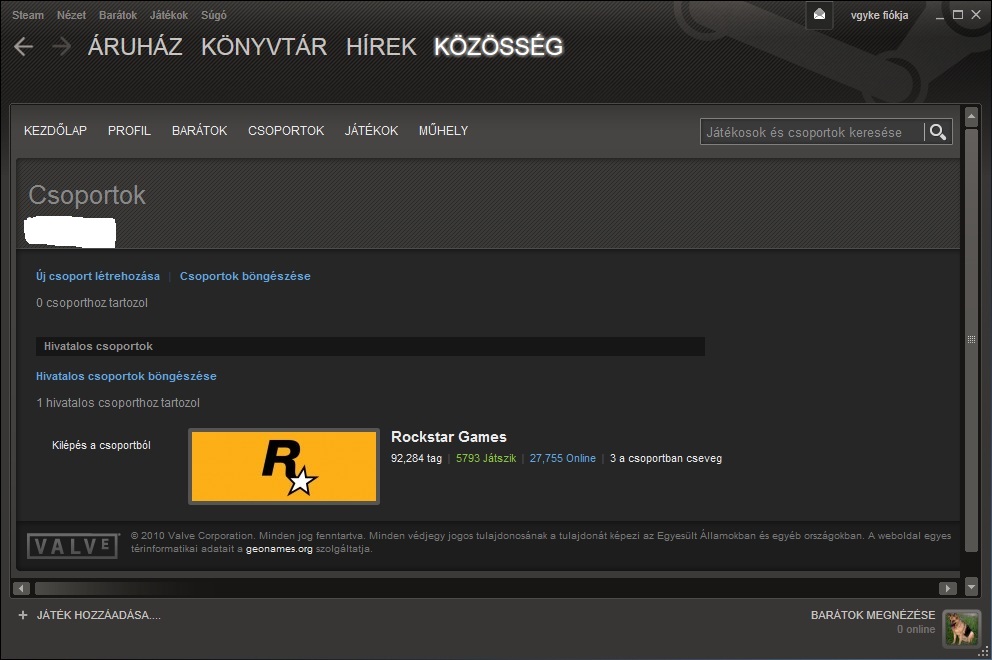Click JÁTÉK HOZZÁADÁSA button
The image size is (992, 660).
(x=98, y=615)
